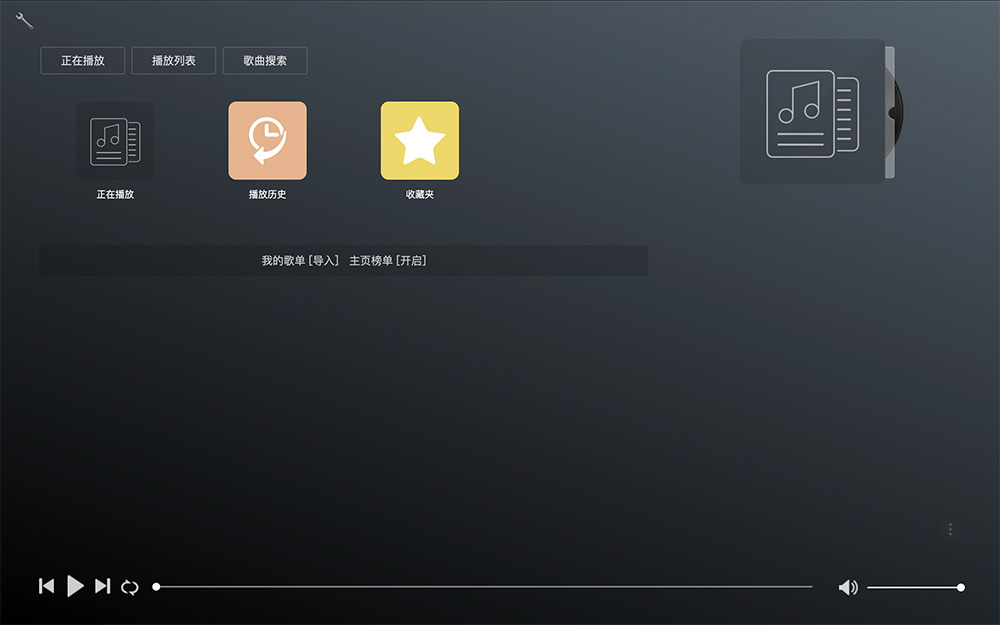Click the volume slider handle
1000x625 pixels.
[x=959, y=587]
